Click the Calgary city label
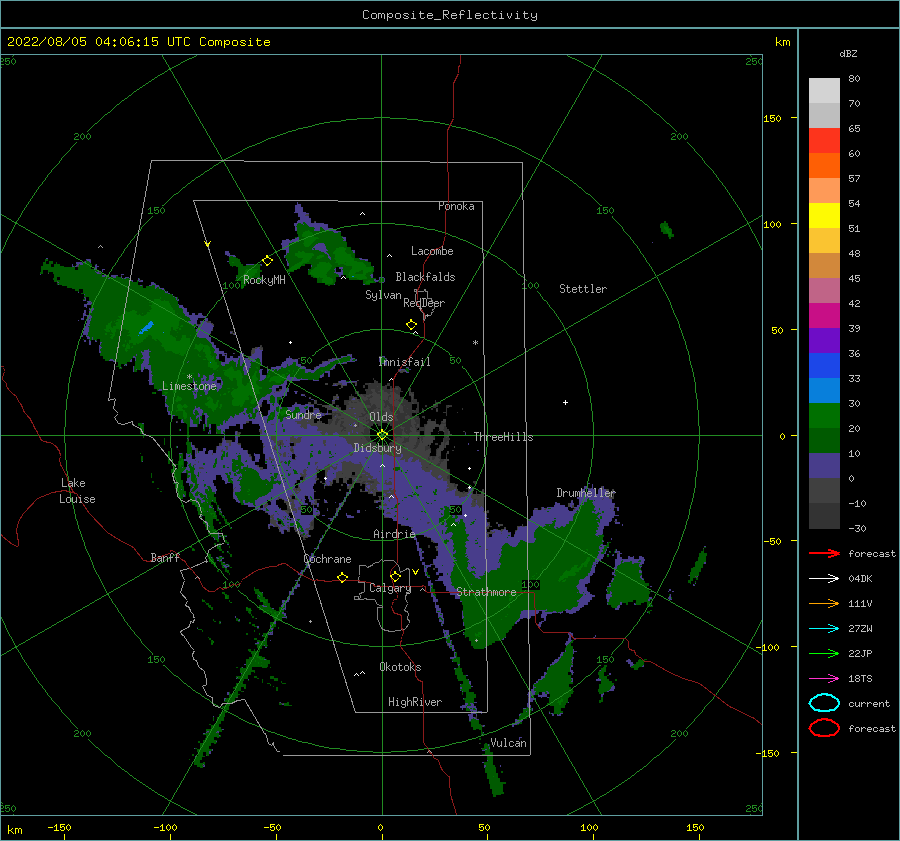The width and height of the screenshot is (900, 841). click(390, 588)
